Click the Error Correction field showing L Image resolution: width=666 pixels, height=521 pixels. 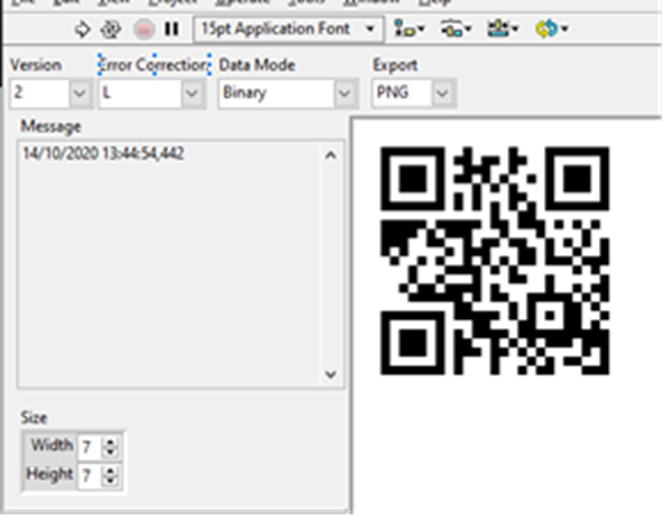pyautogui.click(x=141, y=93)
